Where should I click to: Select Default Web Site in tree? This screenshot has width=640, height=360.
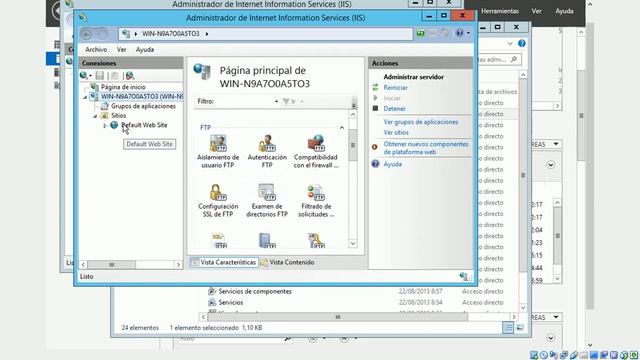pyautogui.click(x=144, y=125)
